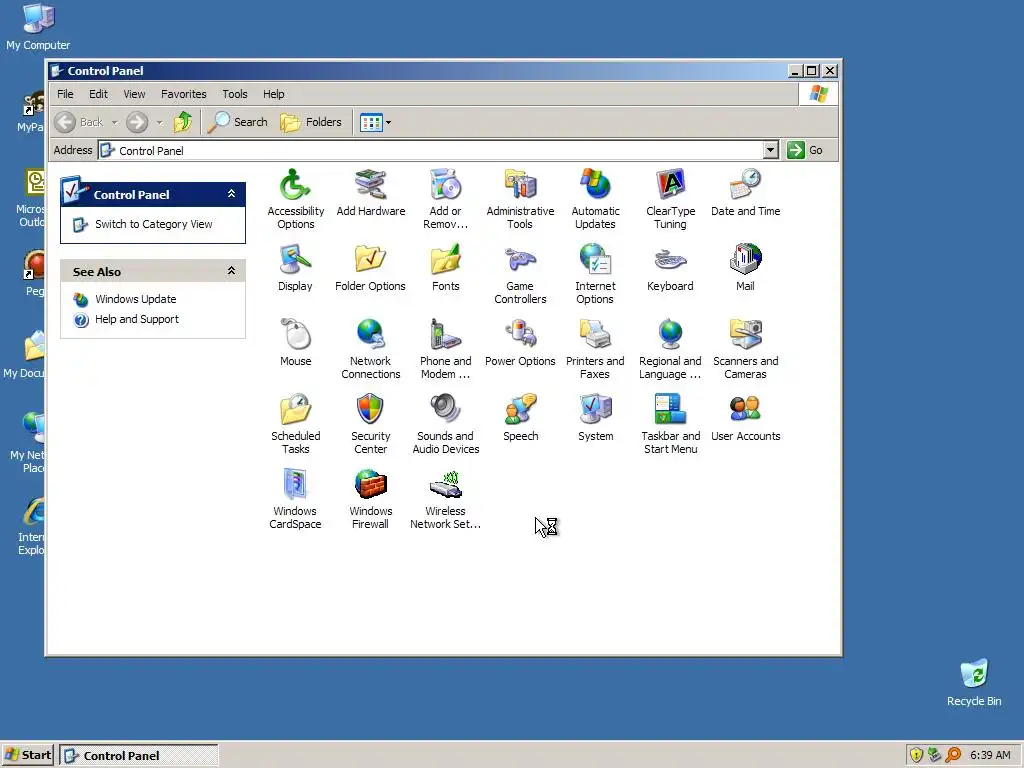
Task: Open the Favorites menu
Action: pyautogui.click(x=184, y=94)
